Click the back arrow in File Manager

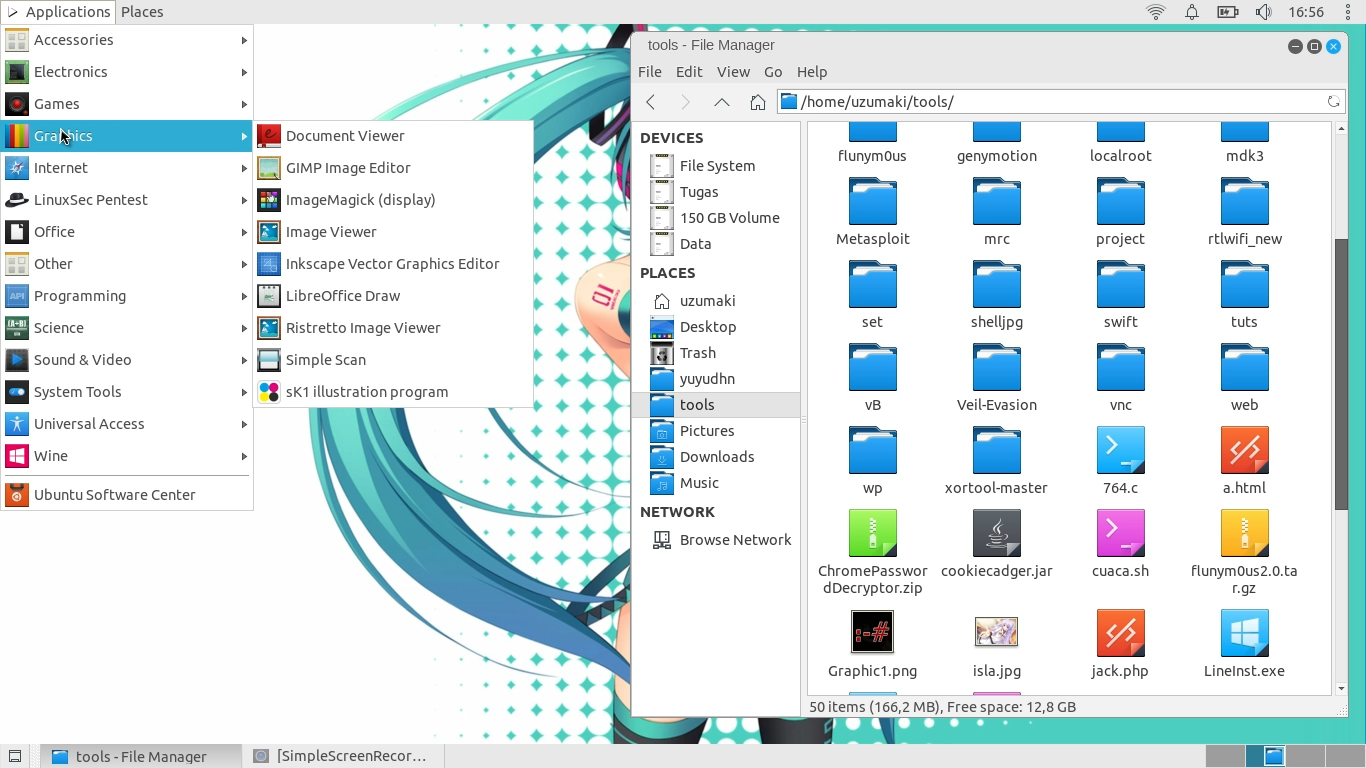[651, 102]
